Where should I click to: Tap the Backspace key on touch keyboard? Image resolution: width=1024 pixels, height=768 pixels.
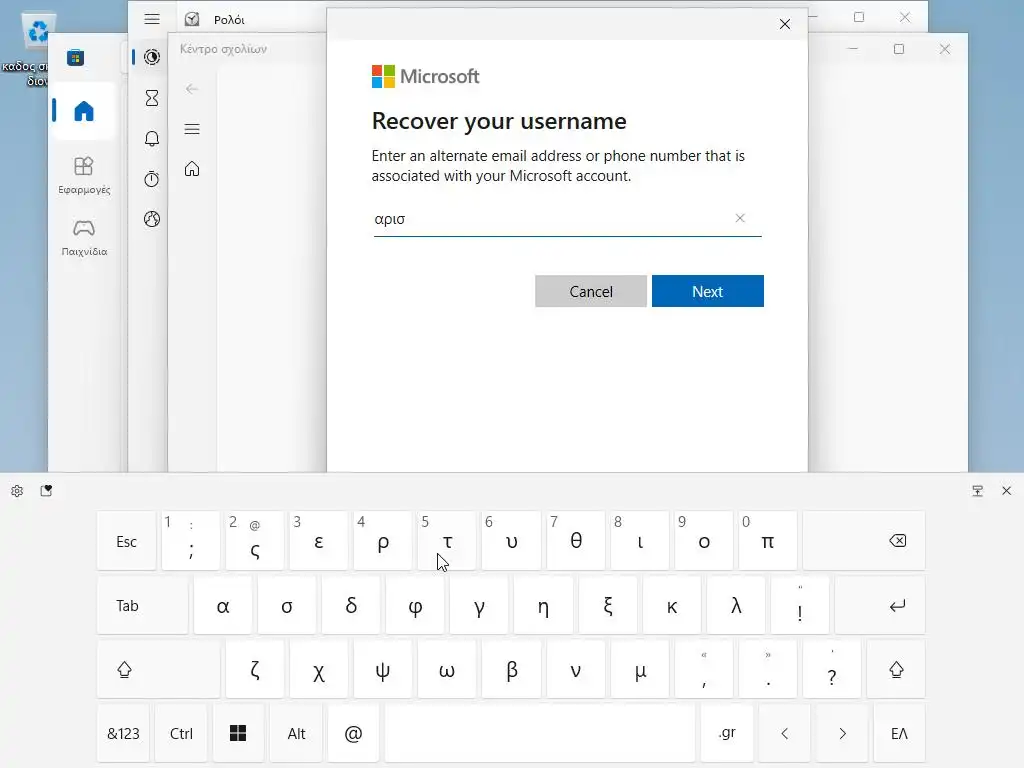(864, 541)
